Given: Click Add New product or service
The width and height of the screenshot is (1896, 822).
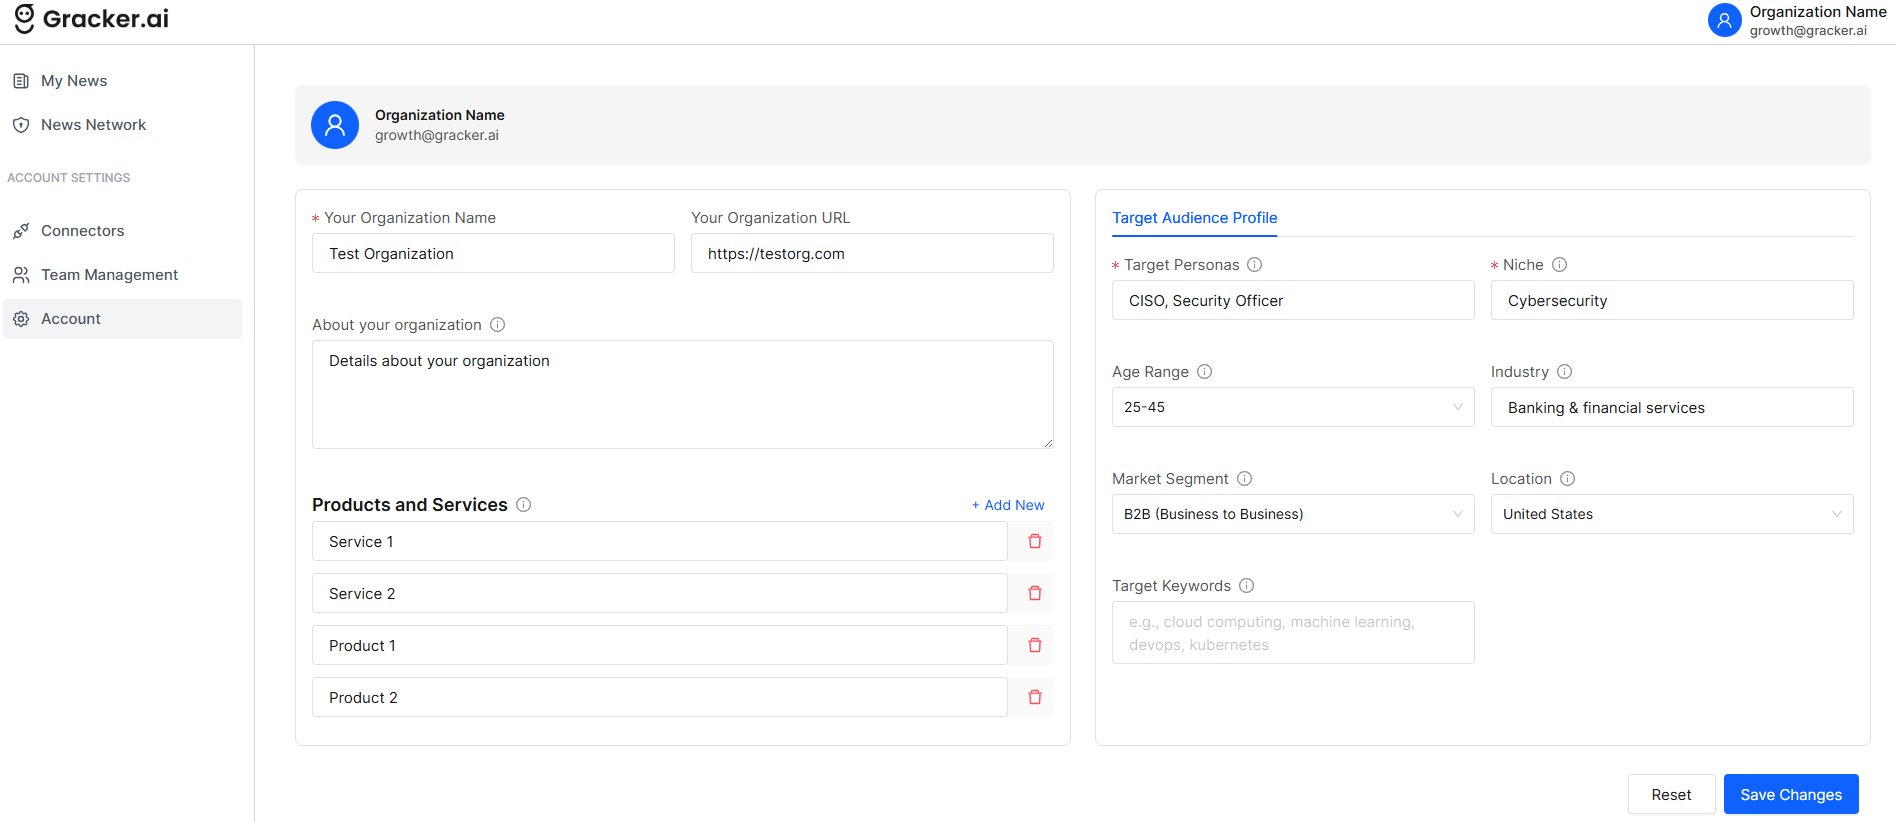Looking at the screenshot, I should coord(1008,505).
